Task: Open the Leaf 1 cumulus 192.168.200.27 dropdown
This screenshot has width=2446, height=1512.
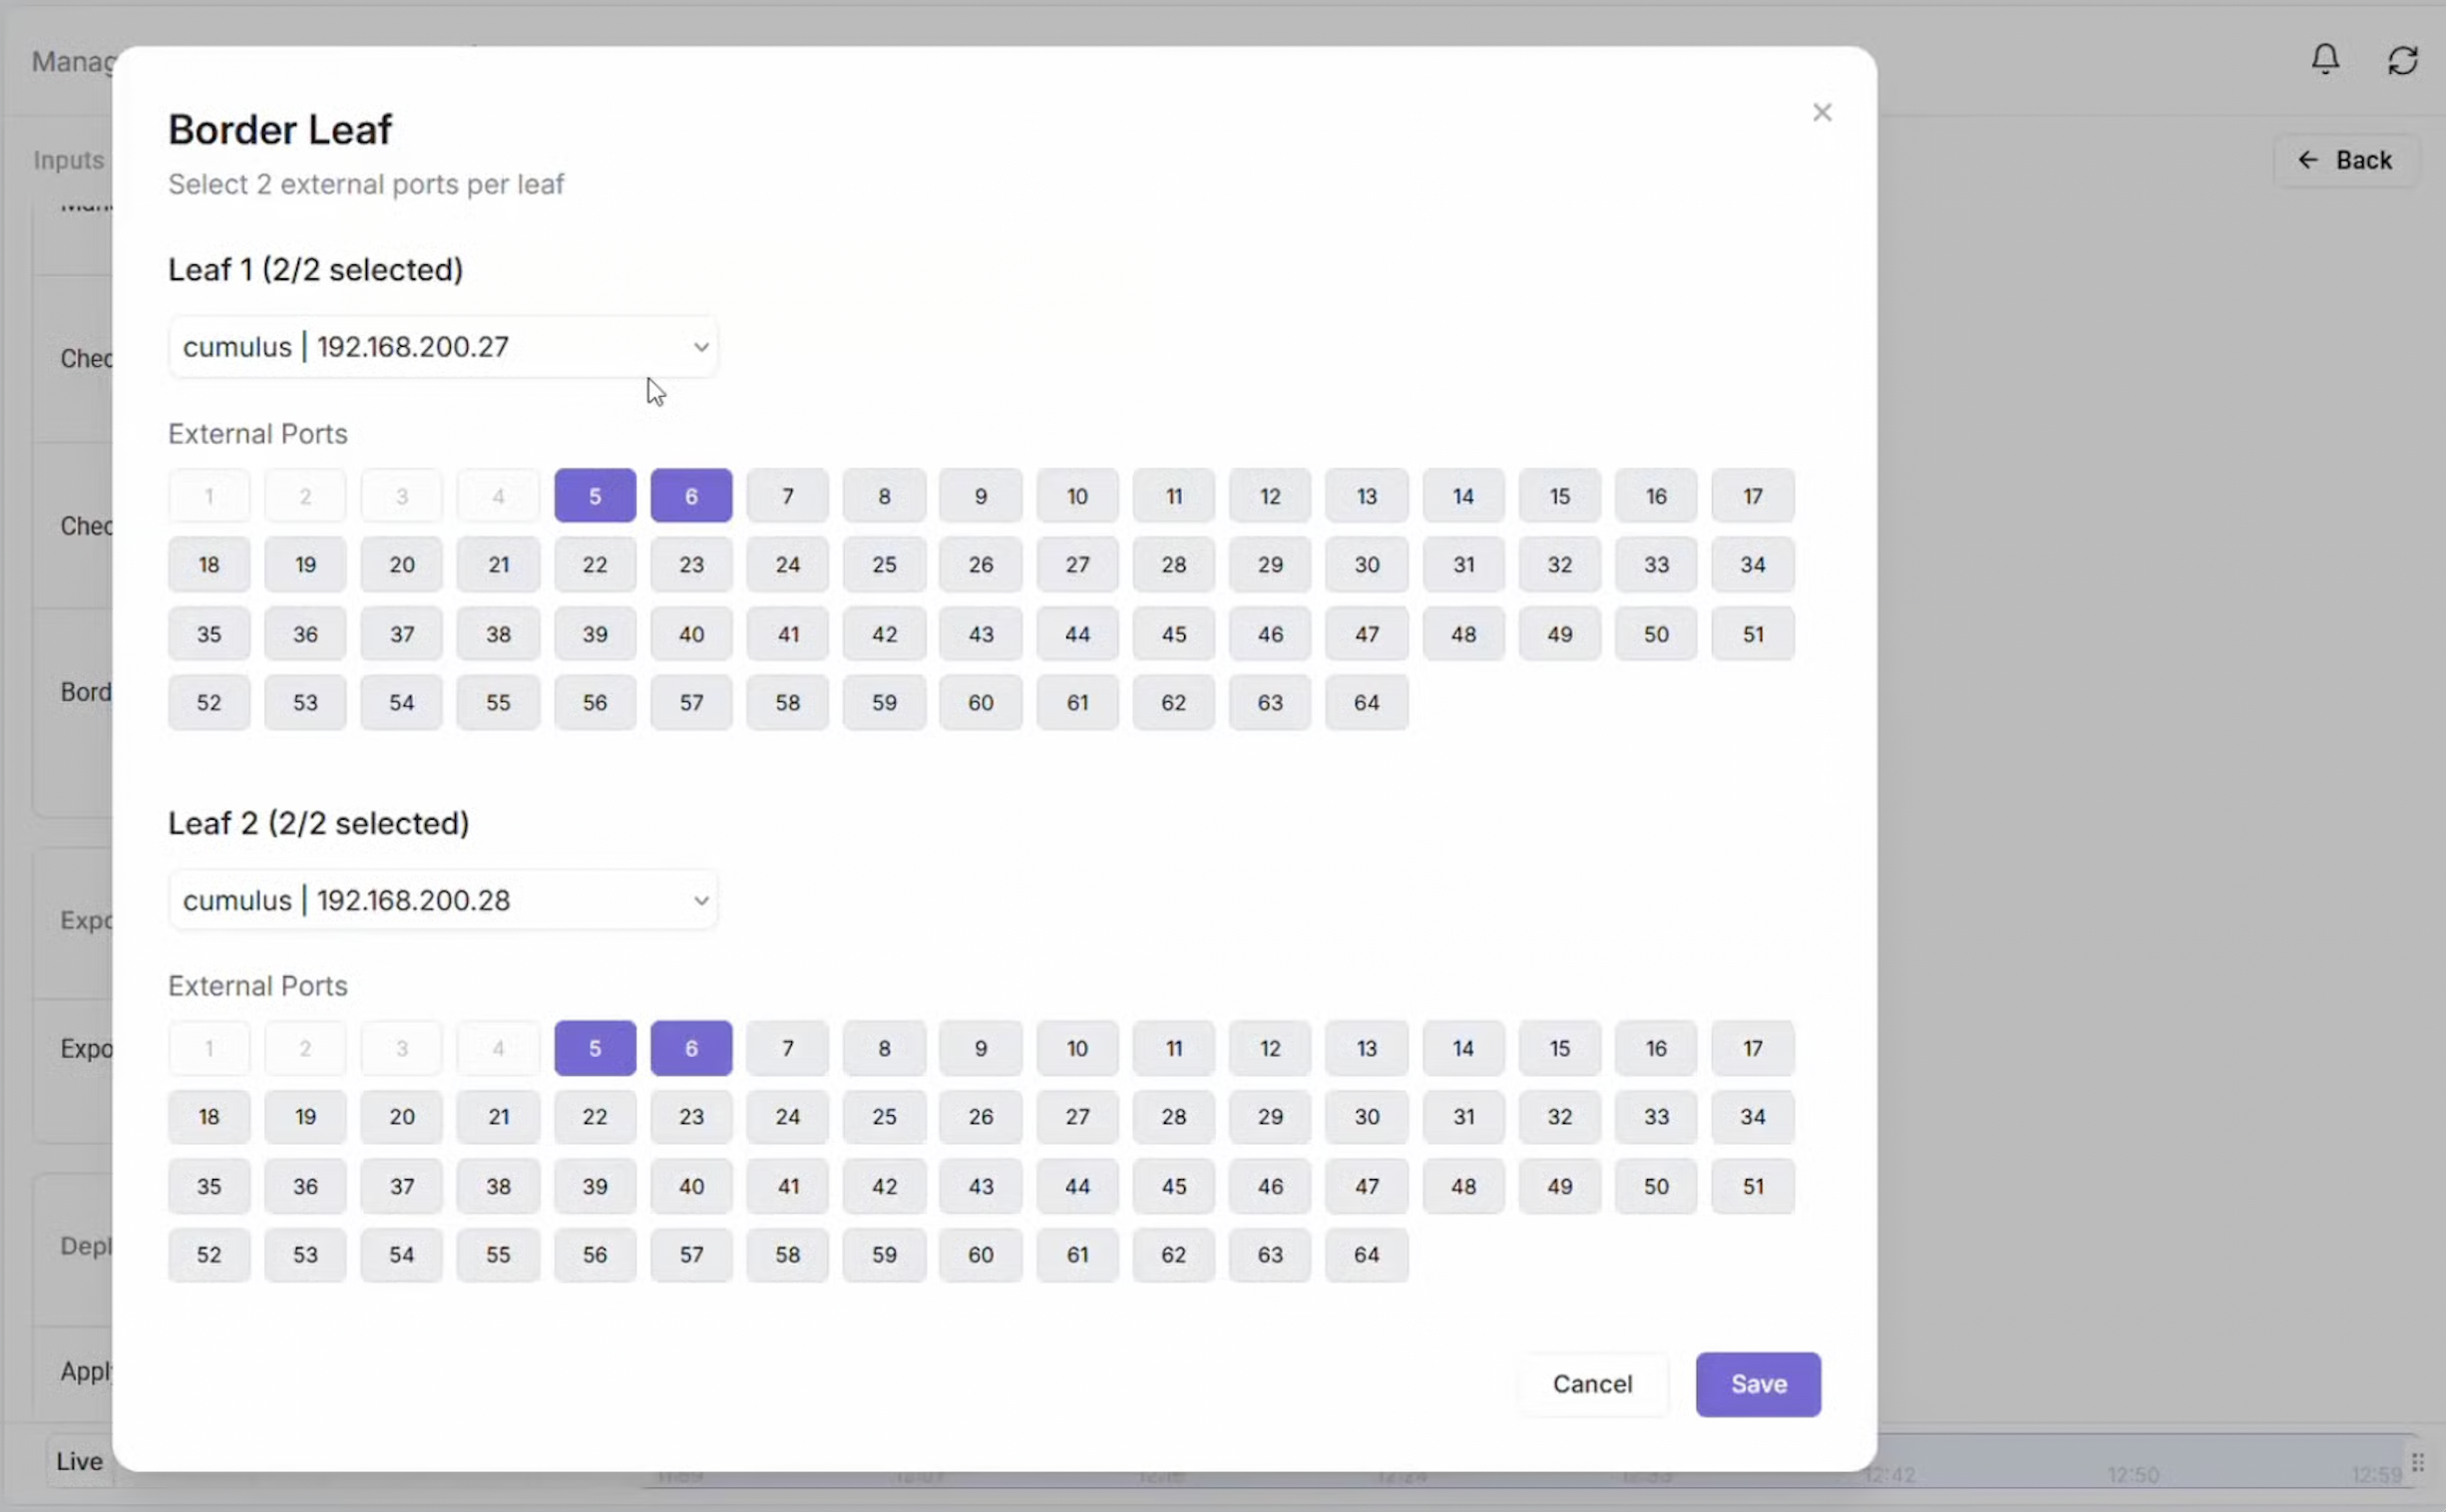Action: coord(442,347)
